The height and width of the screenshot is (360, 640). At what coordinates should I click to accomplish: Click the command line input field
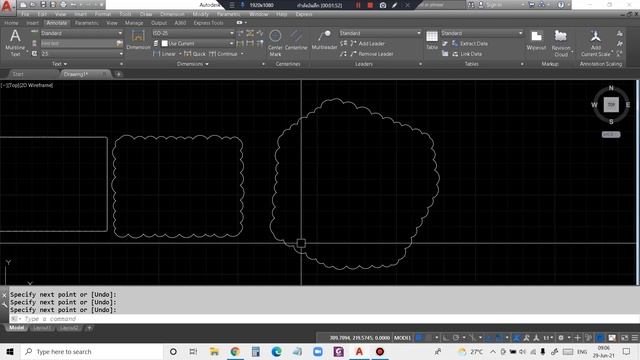[324, 319]
